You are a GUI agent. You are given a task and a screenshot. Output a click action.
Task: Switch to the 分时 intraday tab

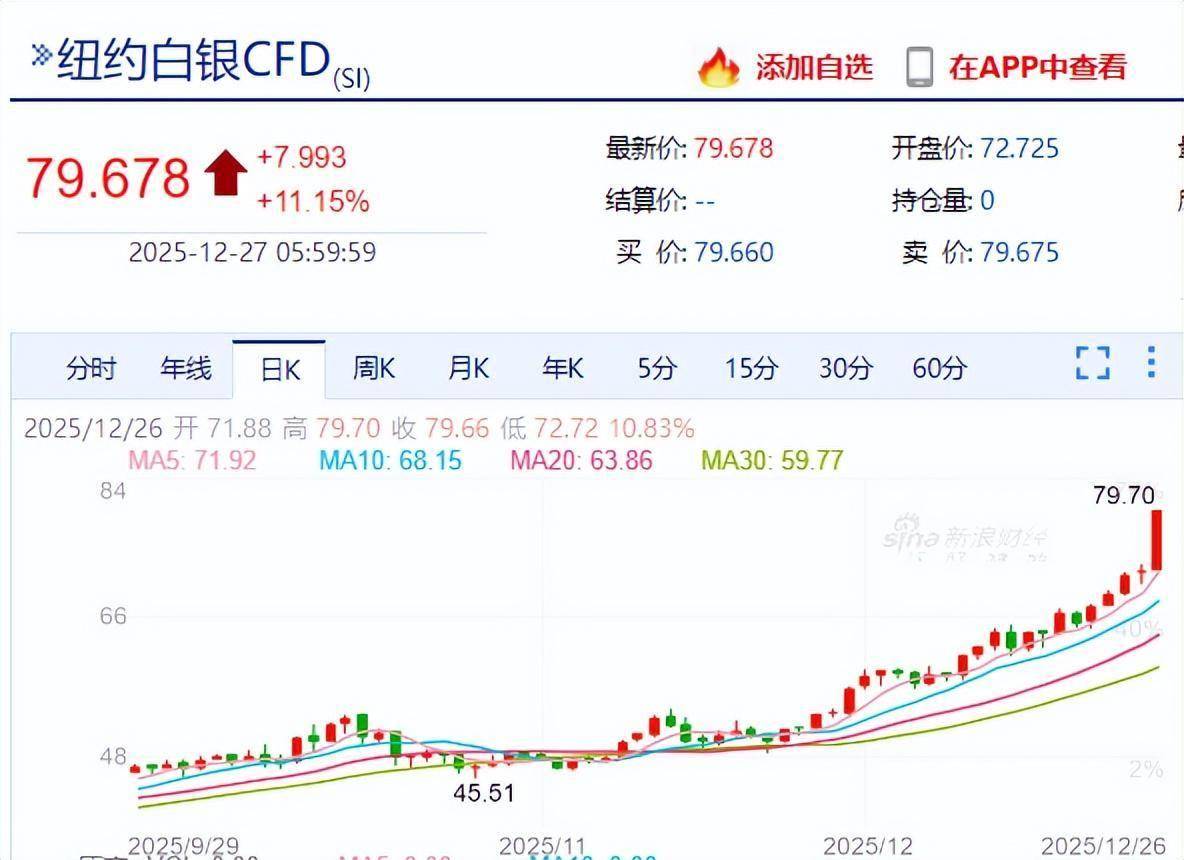point(92,369)
